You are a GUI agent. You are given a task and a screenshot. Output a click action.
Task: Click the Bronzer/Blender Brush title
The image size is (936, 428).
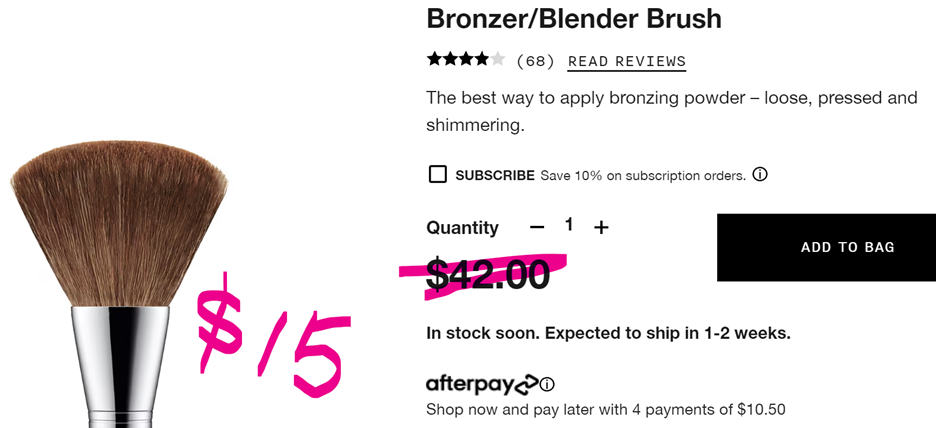573,18
